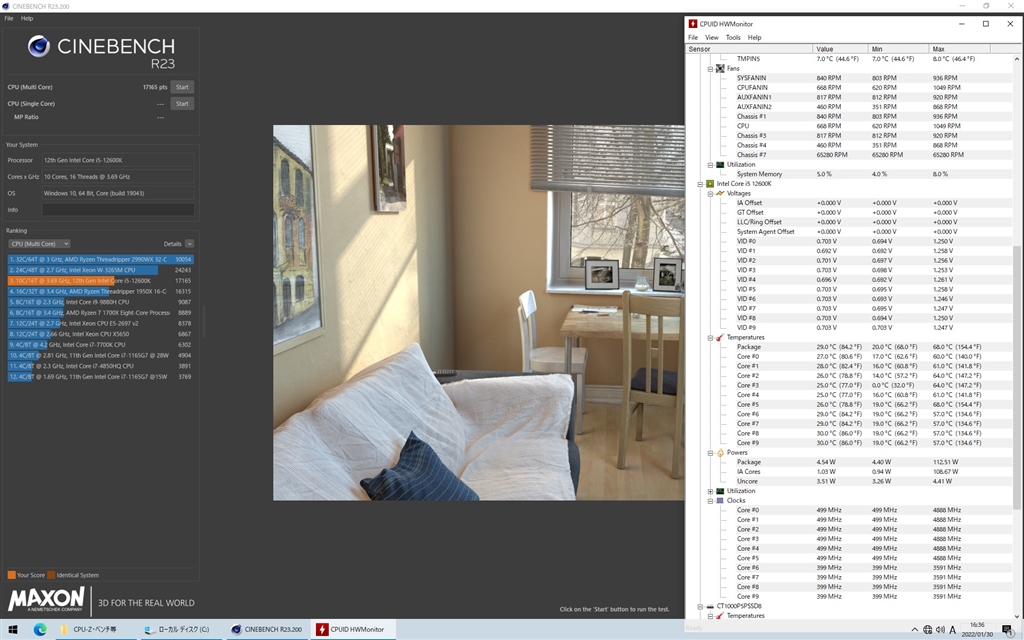Viewport: 1024px width, 640px height.
Task: Switch to CPUID HWMonitor on the taskbar
Action: coord(351,630)
